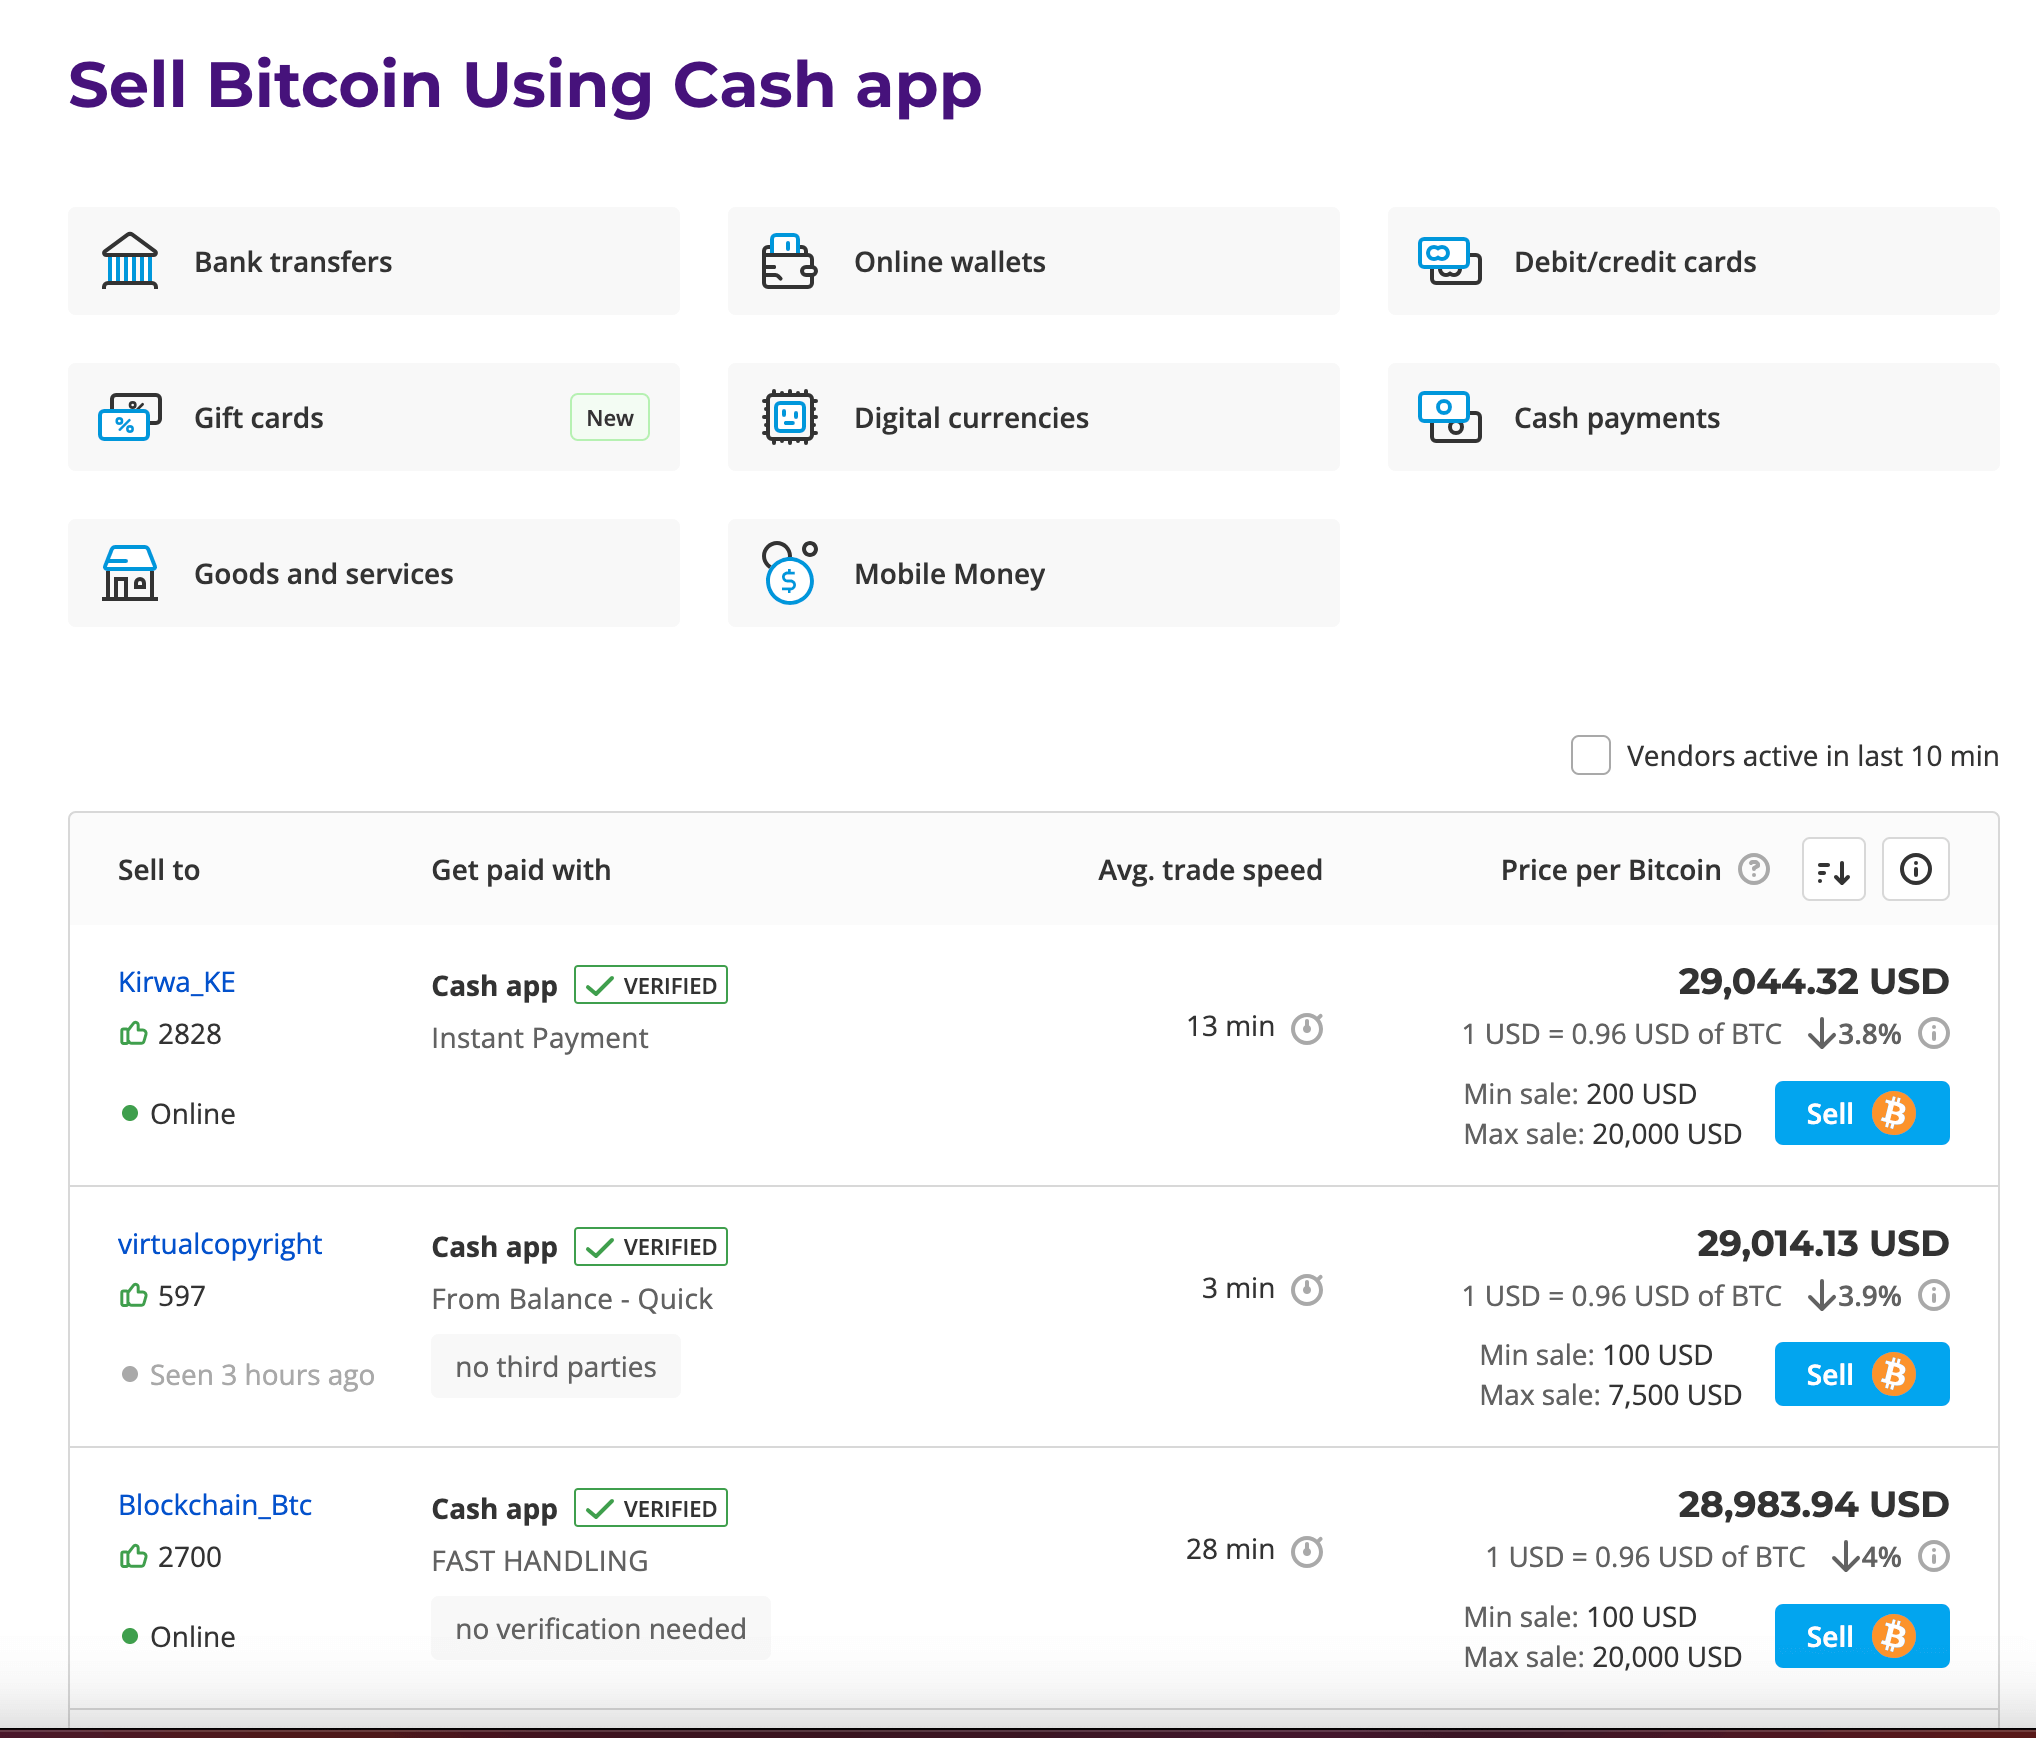Click the Gift cards percent icon
This screenshot has height=1738, width=2036.
(x=130, y=417)
